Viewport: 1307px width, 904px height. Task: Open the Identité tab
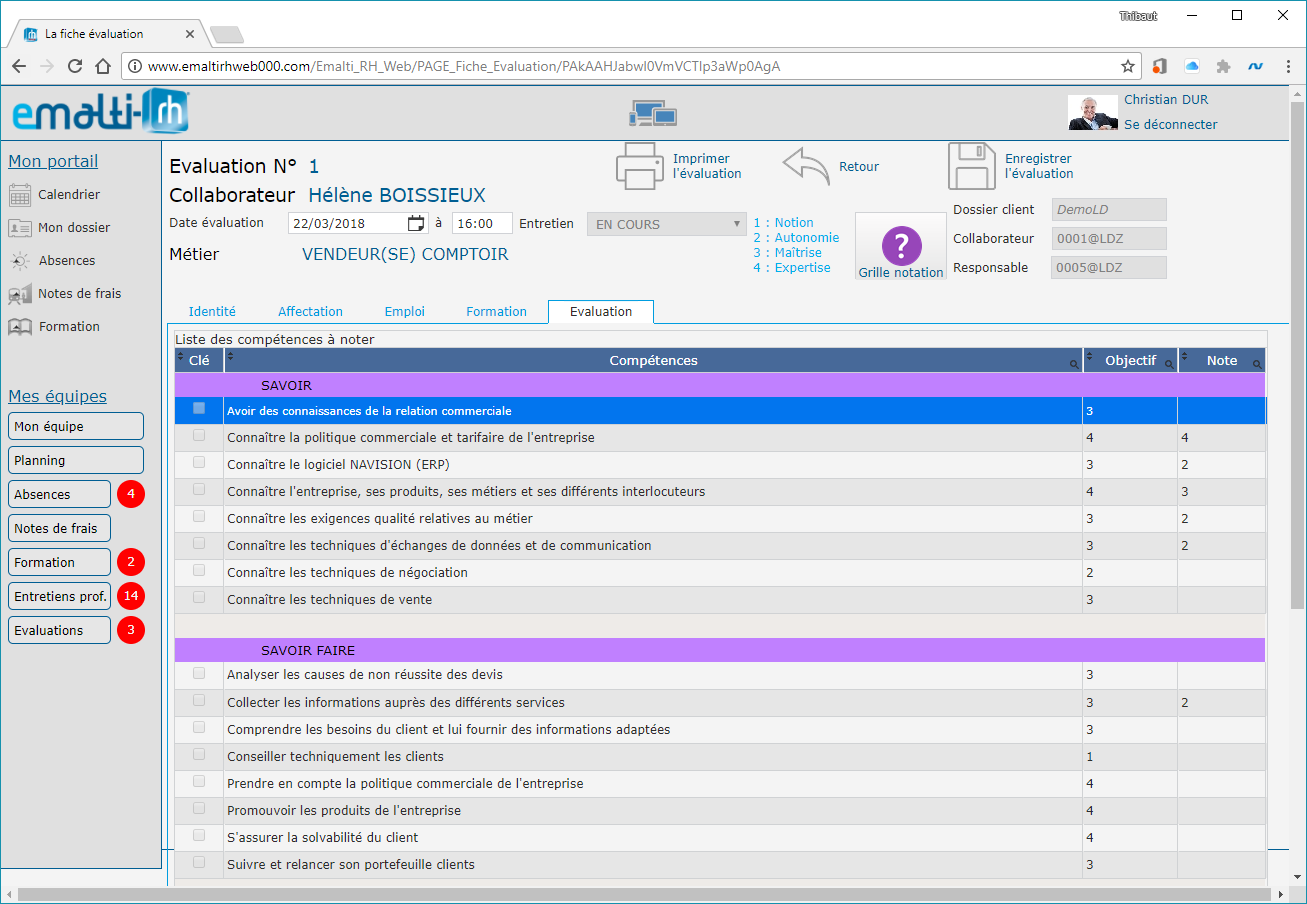pyautogui.click(x=212, y=312)
